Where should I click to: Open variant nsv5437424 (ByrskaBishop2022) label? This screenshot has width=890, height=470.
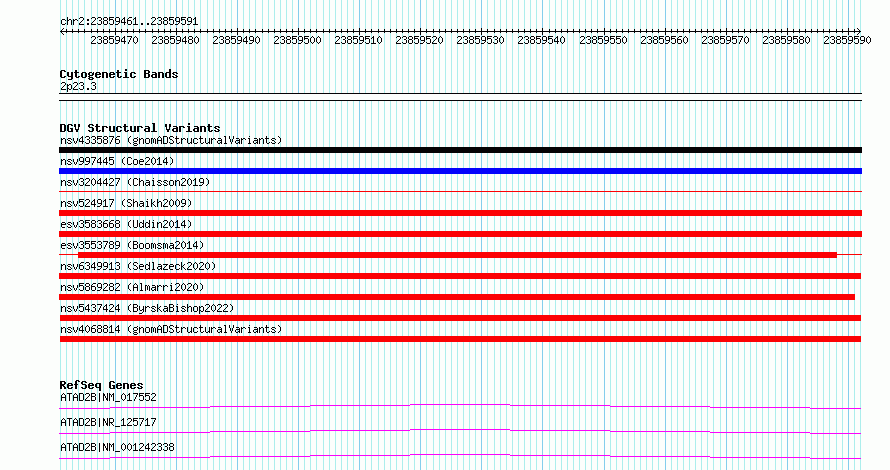(147, 308)
